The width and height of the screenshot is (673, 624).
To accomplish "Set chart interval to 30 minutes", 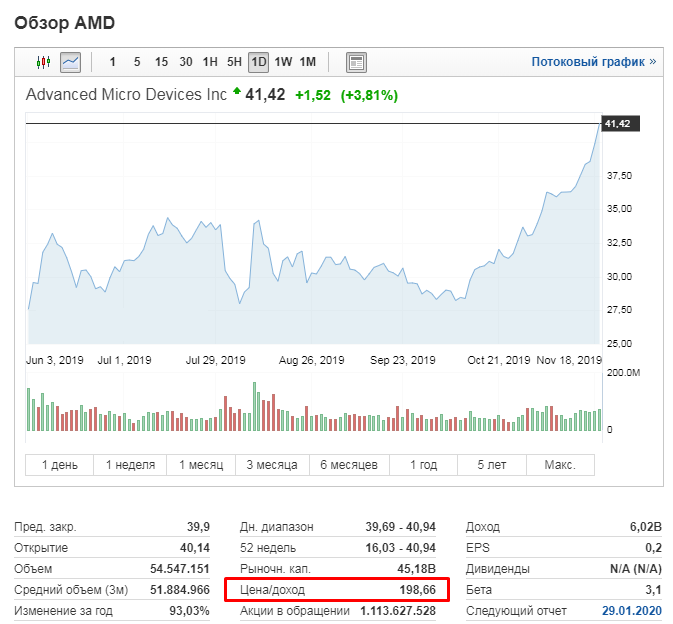I will tap(186, 62).
